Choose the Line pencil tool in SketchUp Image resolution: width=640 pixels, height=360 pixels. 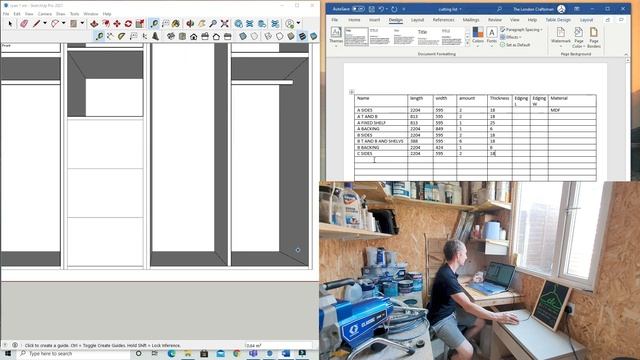pos(37,24)
